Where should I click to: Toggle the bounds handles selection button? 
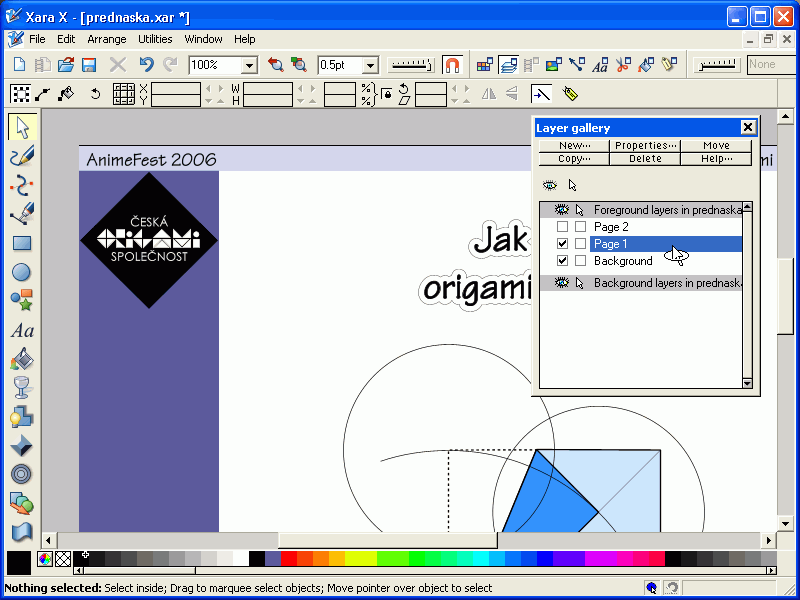20,94
